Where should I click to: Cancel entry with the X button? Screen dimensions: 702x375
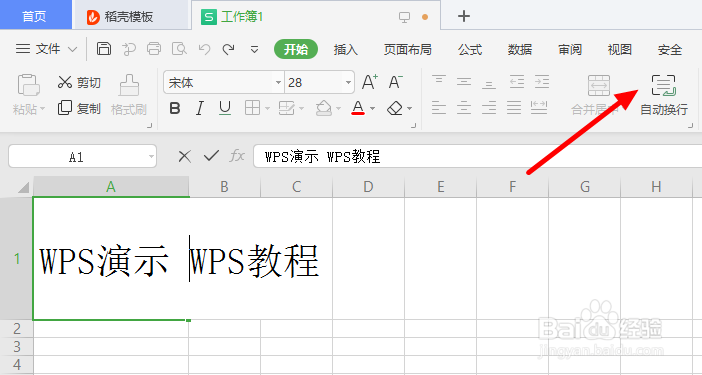[184, 157]
